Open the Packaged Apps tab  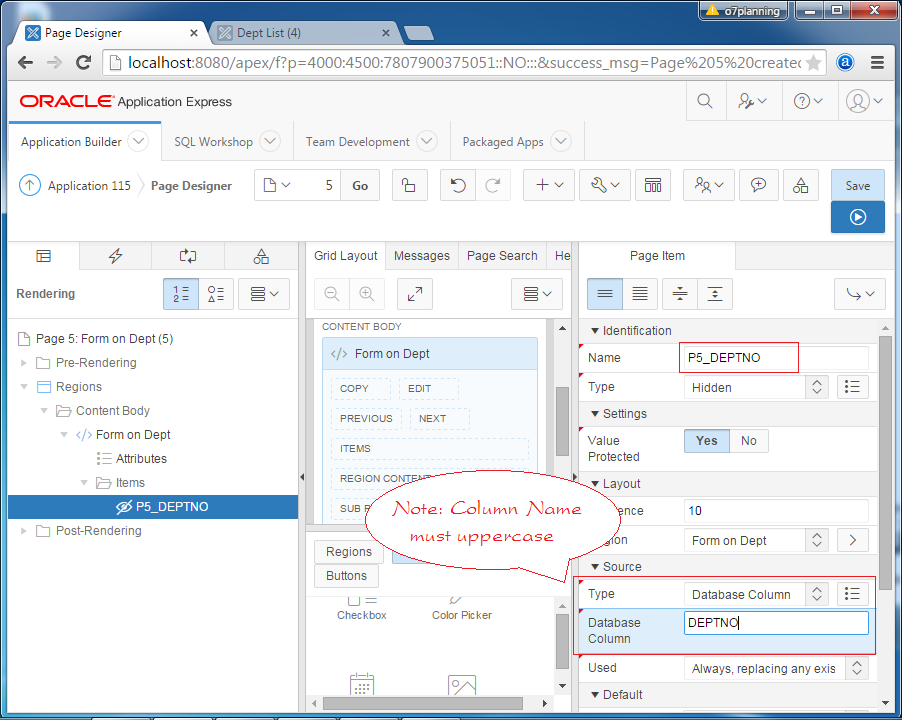[503, 141]
